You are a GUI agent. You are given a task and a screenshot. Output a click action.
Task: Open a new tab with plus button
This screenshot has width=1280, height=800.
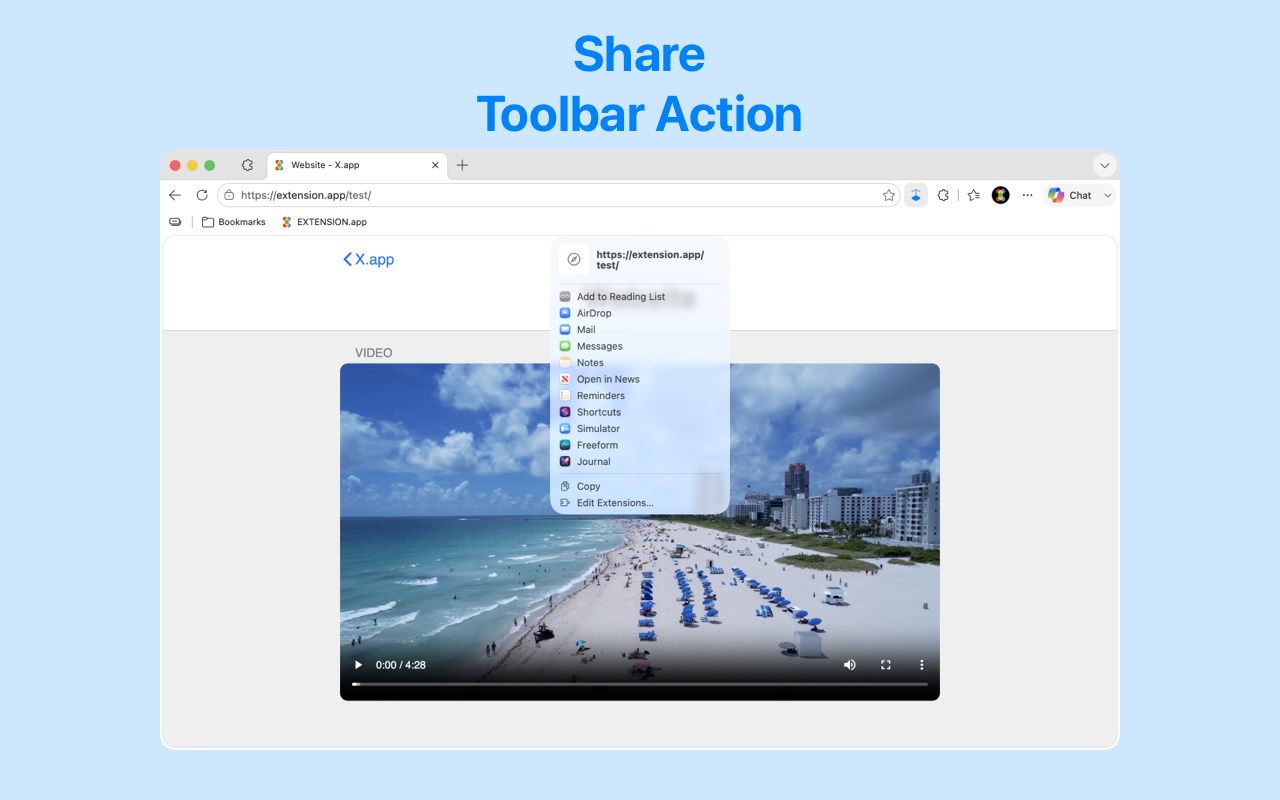[x=462, y=165]
